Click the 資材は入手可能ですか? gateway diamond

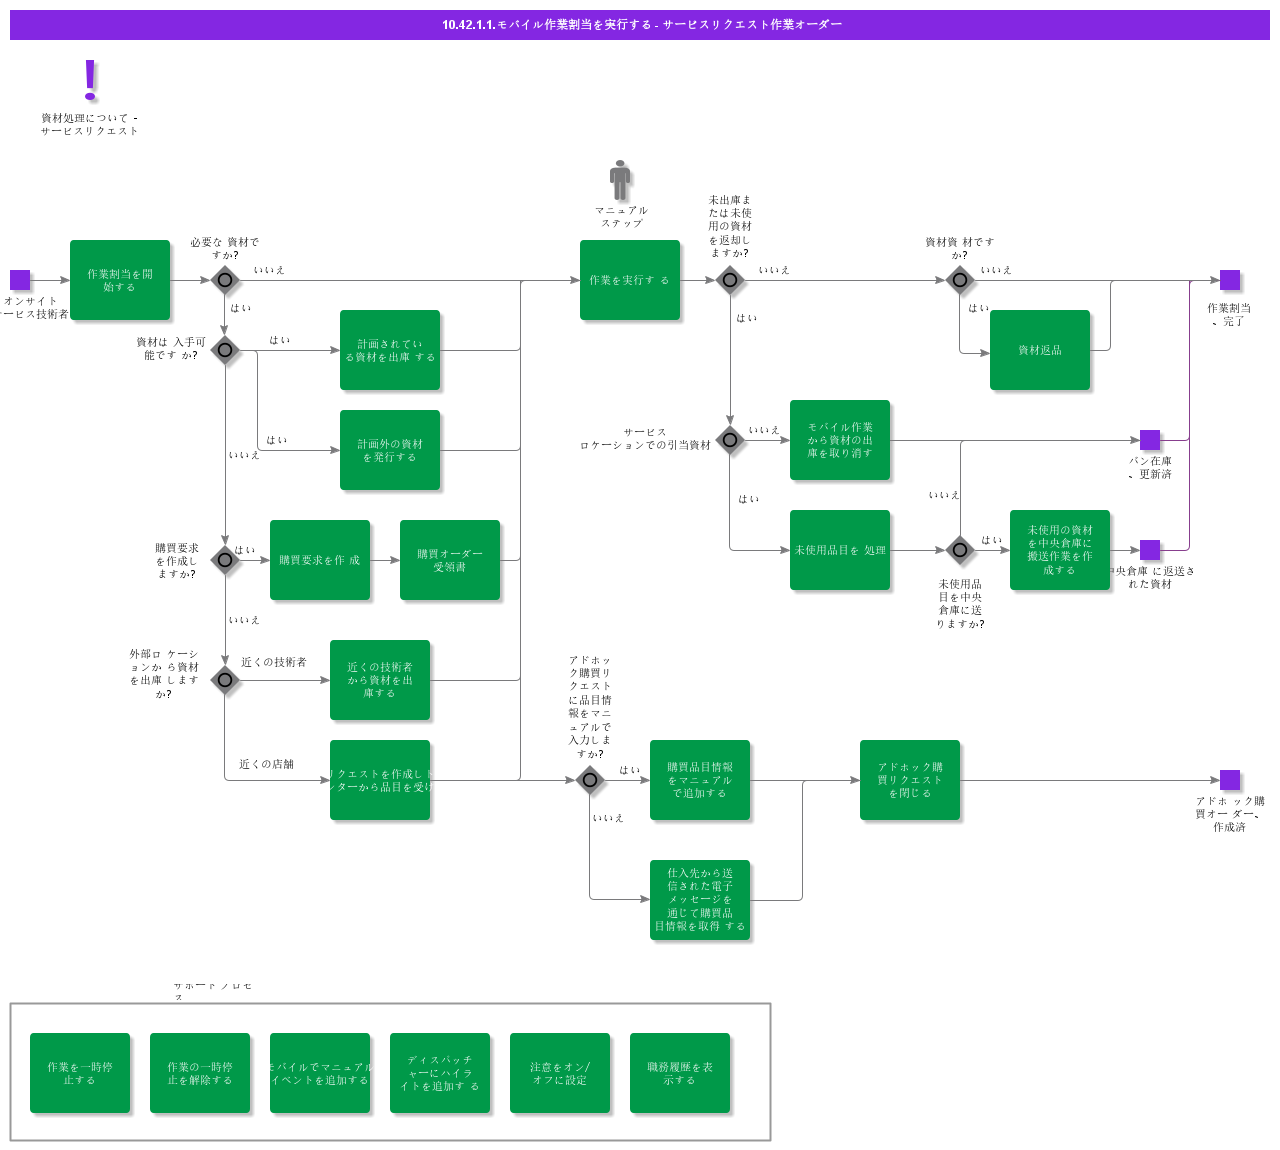225,350
